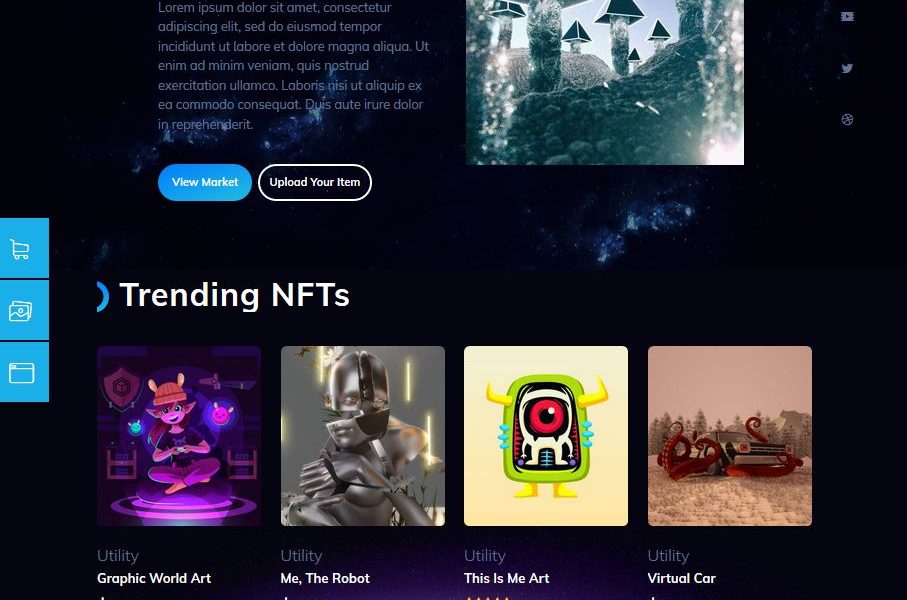This screenshot has height=600, width=907.
Task: Select the Trending NFTs heading
Action: (x=234, y=295)
